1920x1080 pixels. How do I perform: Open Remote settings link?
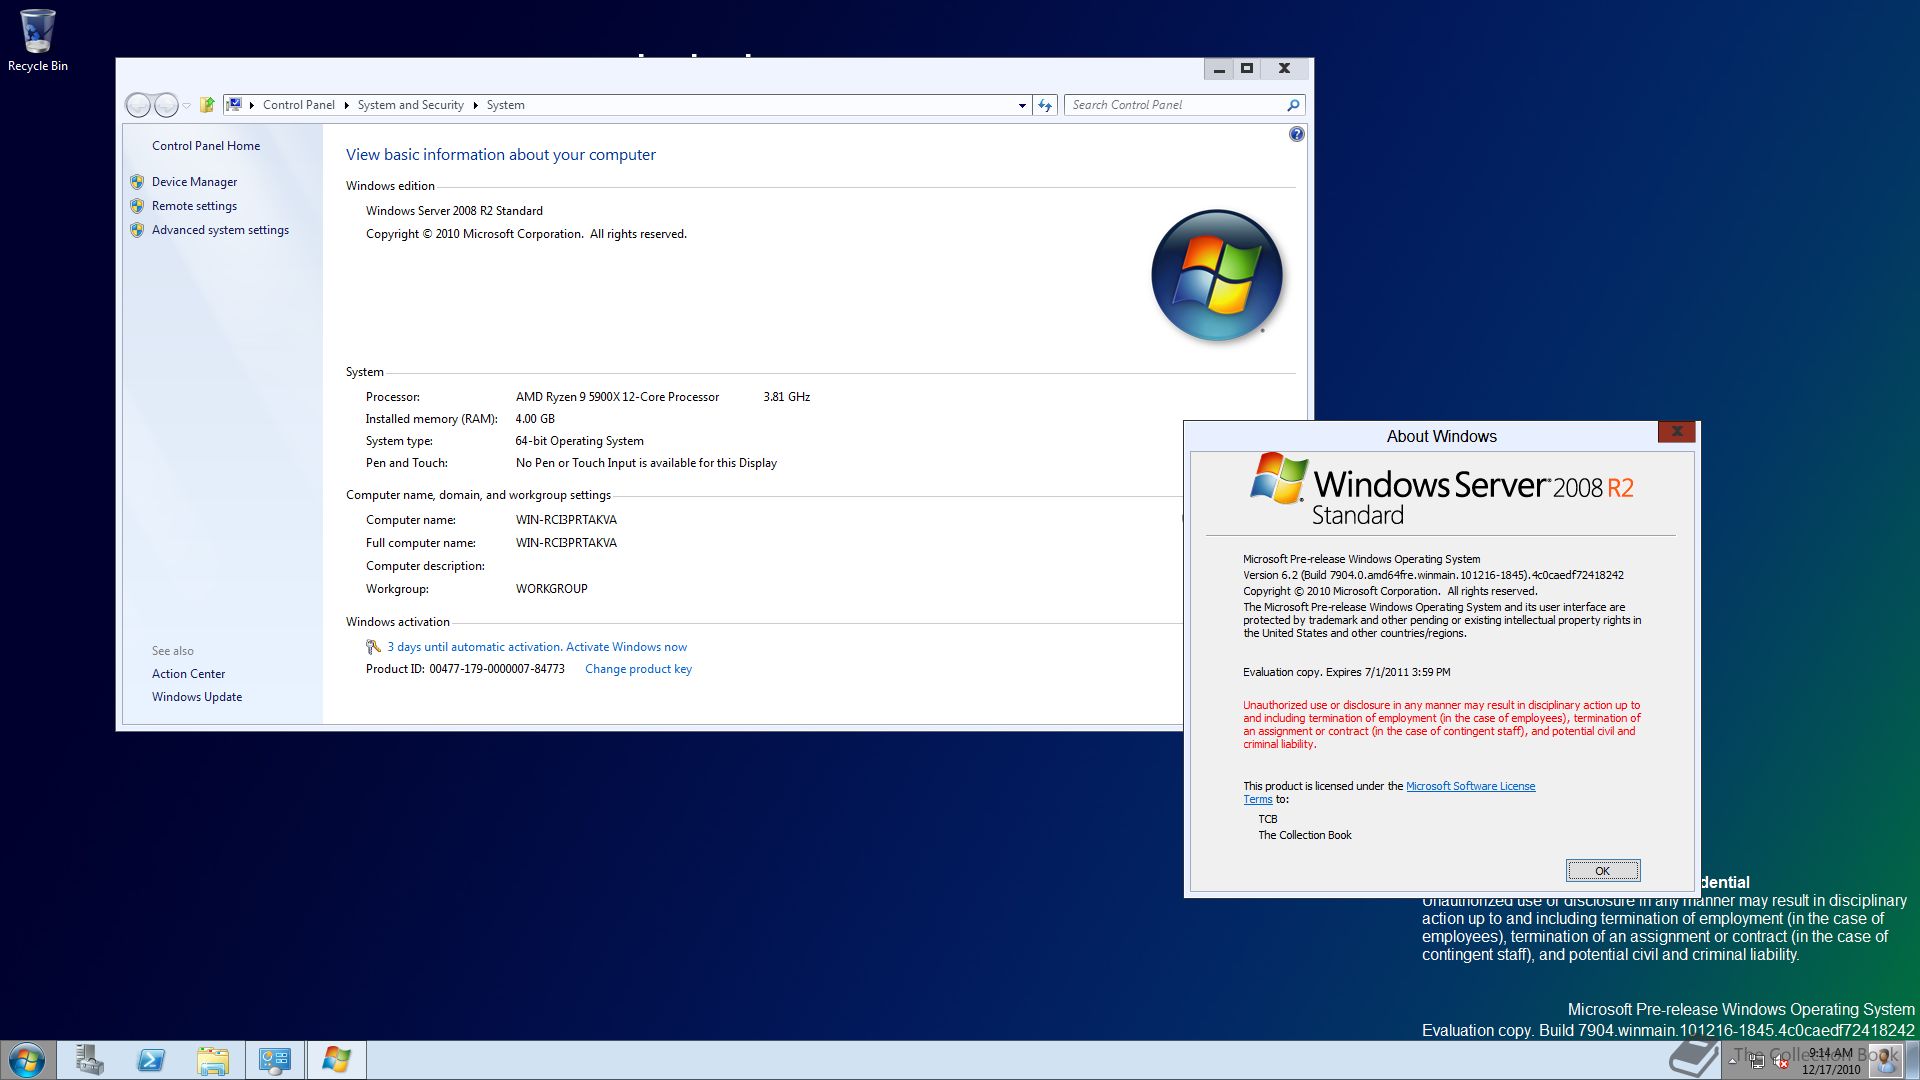click(194, 206)
